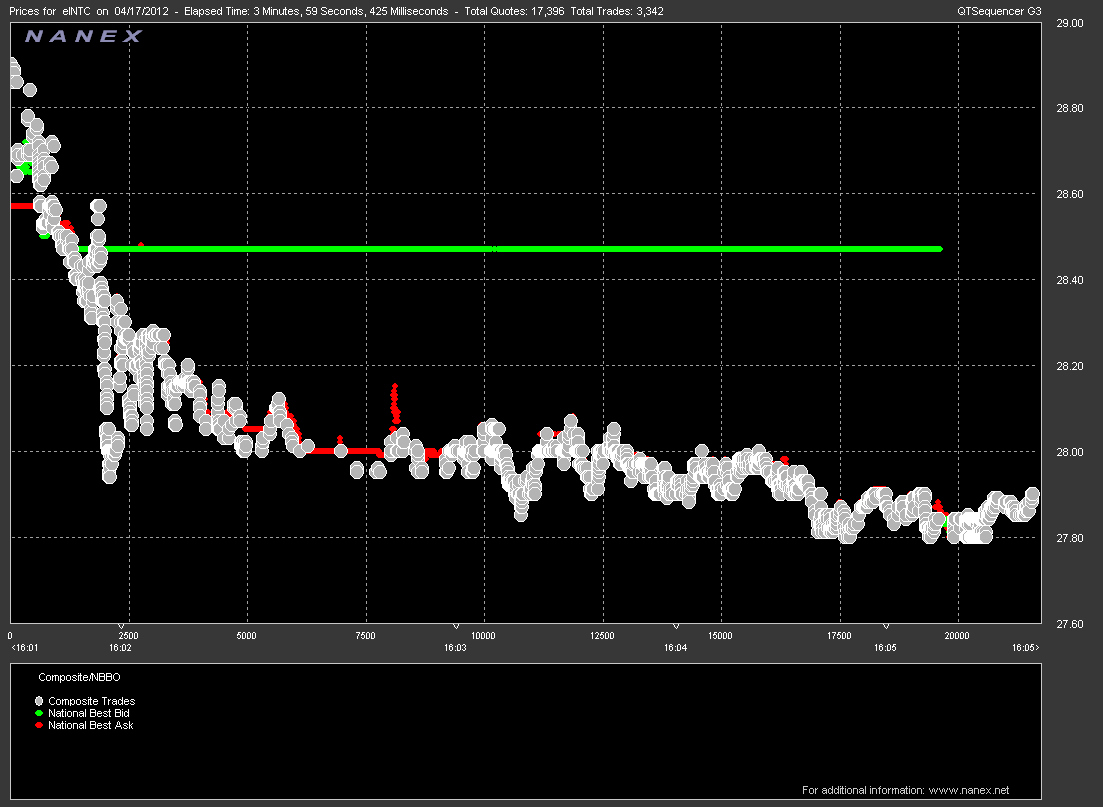Click the National Best Ask red legend marker
The width and height of the screenshot is (1103, 807).
[x=39, y=725]
